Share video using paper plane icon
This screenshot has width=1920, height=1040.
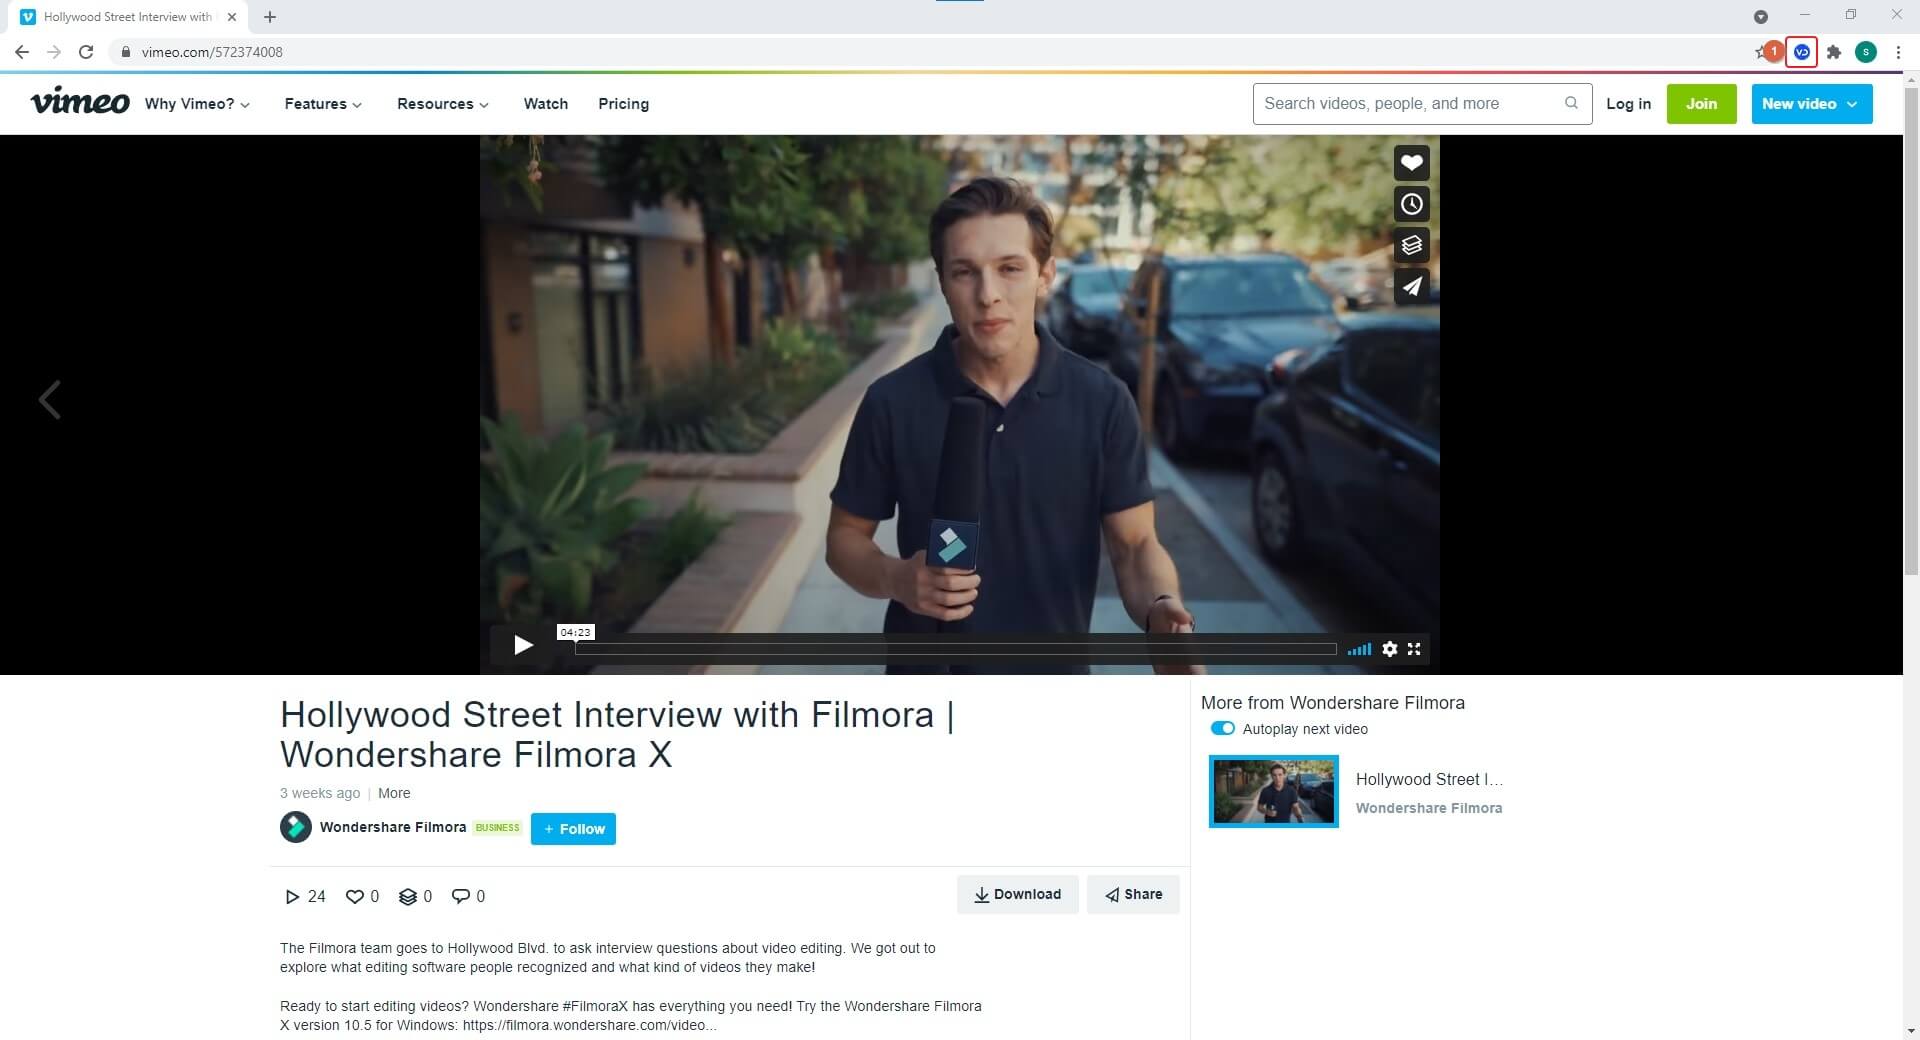(x=1411, y=286)
